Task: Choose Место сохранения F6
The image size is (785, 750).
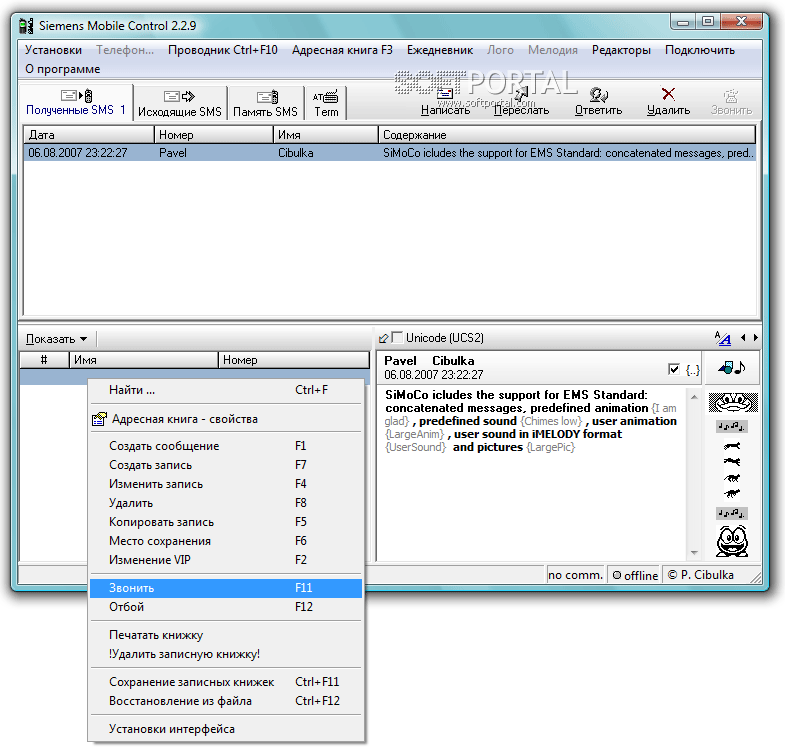Action: pyautogui.click(x=226, y=541)
